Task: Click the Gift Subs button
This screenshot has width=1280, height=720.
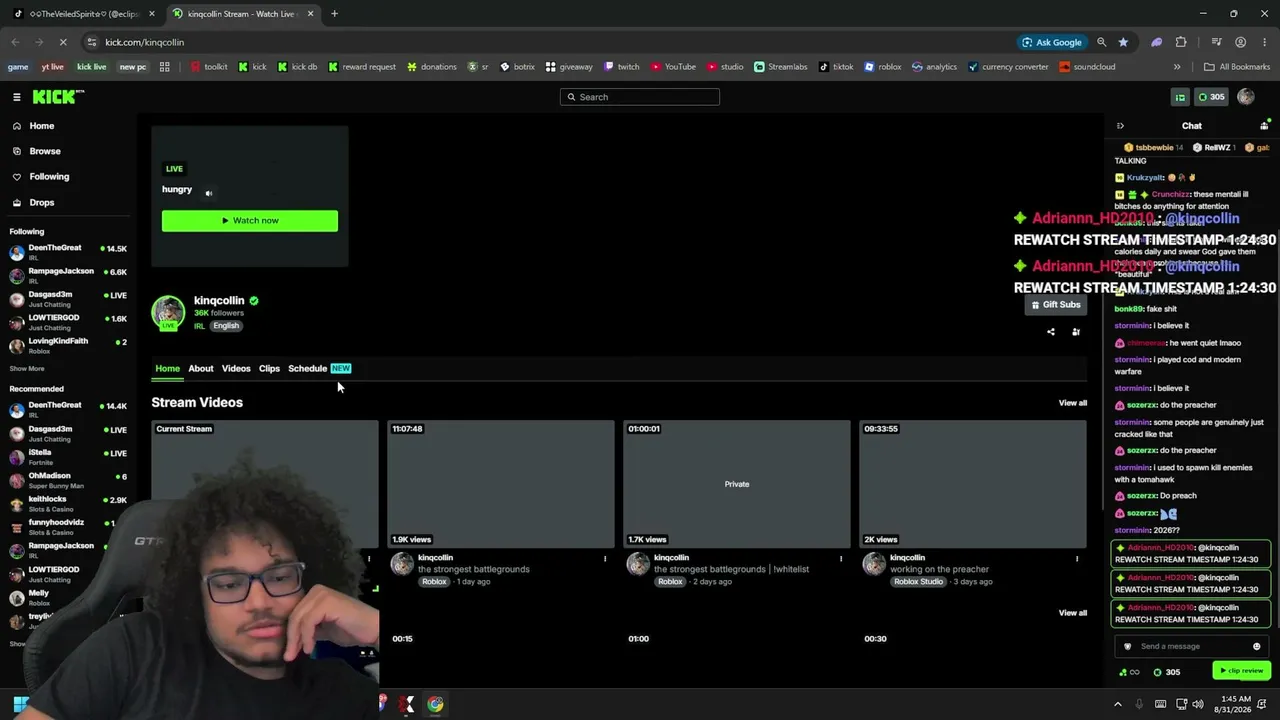Action: pos(1056,305)
